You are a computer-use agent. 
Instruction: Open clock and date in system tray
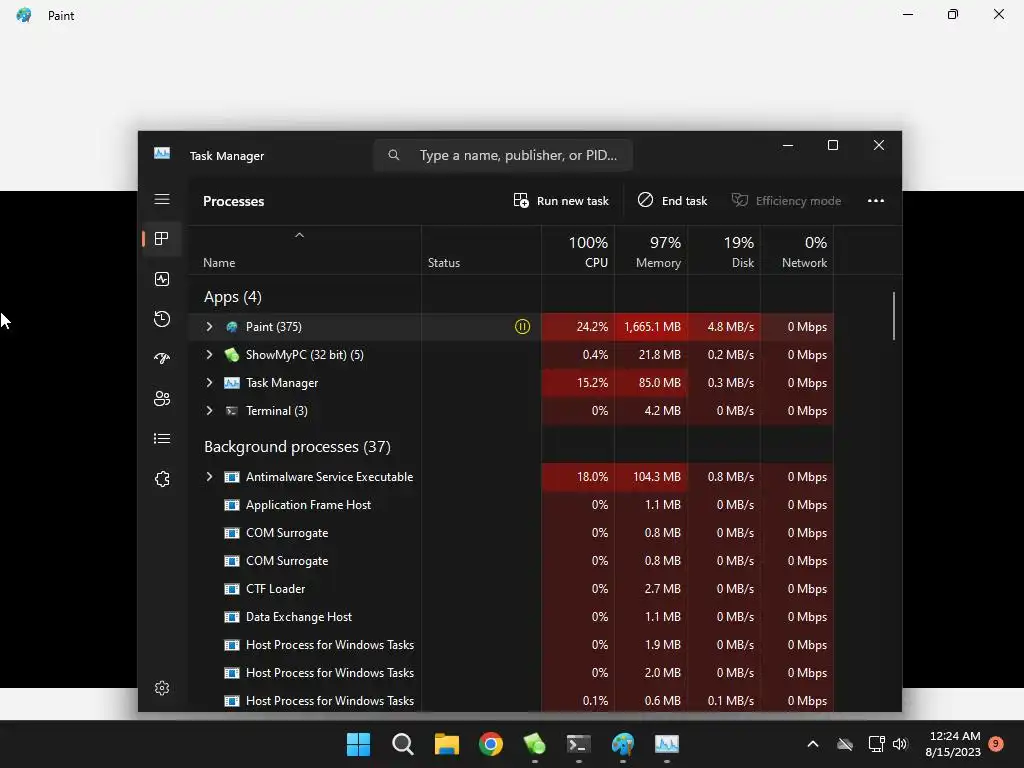tap(953, 744)
